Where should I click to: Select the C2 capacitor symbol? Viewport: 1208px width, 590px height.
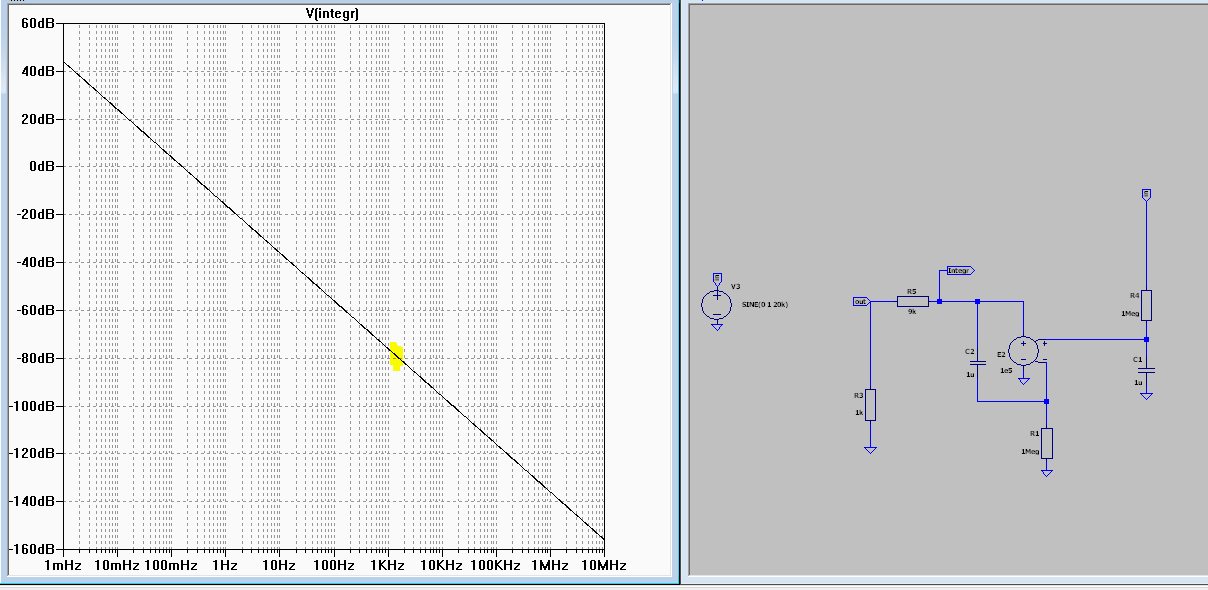[978, 362]
